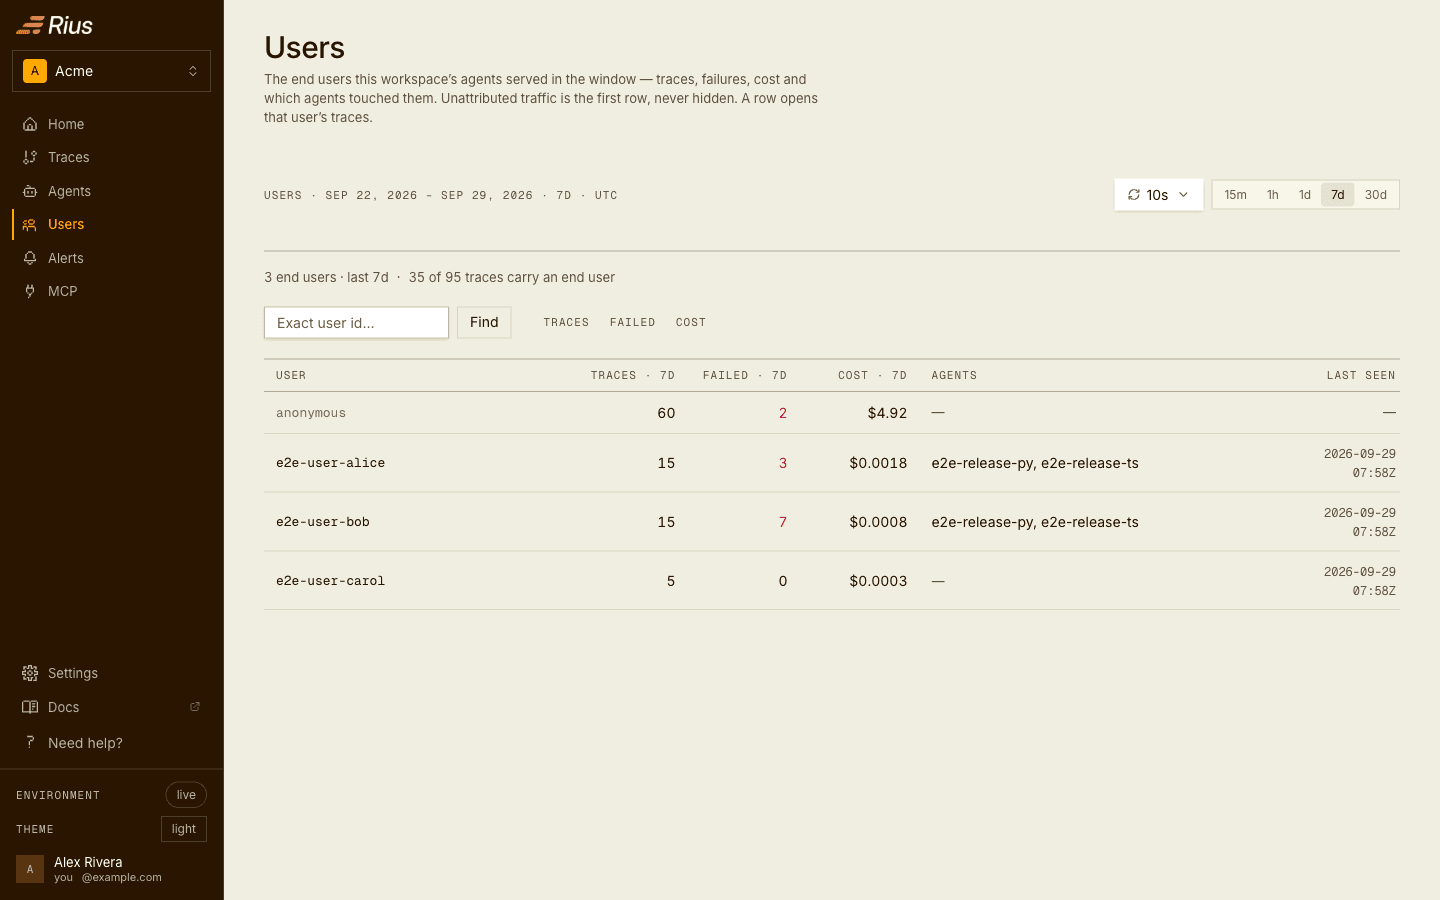Expand the 10s refresh interval dropdown
This screenshot has height=900, width=1440.
(x=1159, y=195)
